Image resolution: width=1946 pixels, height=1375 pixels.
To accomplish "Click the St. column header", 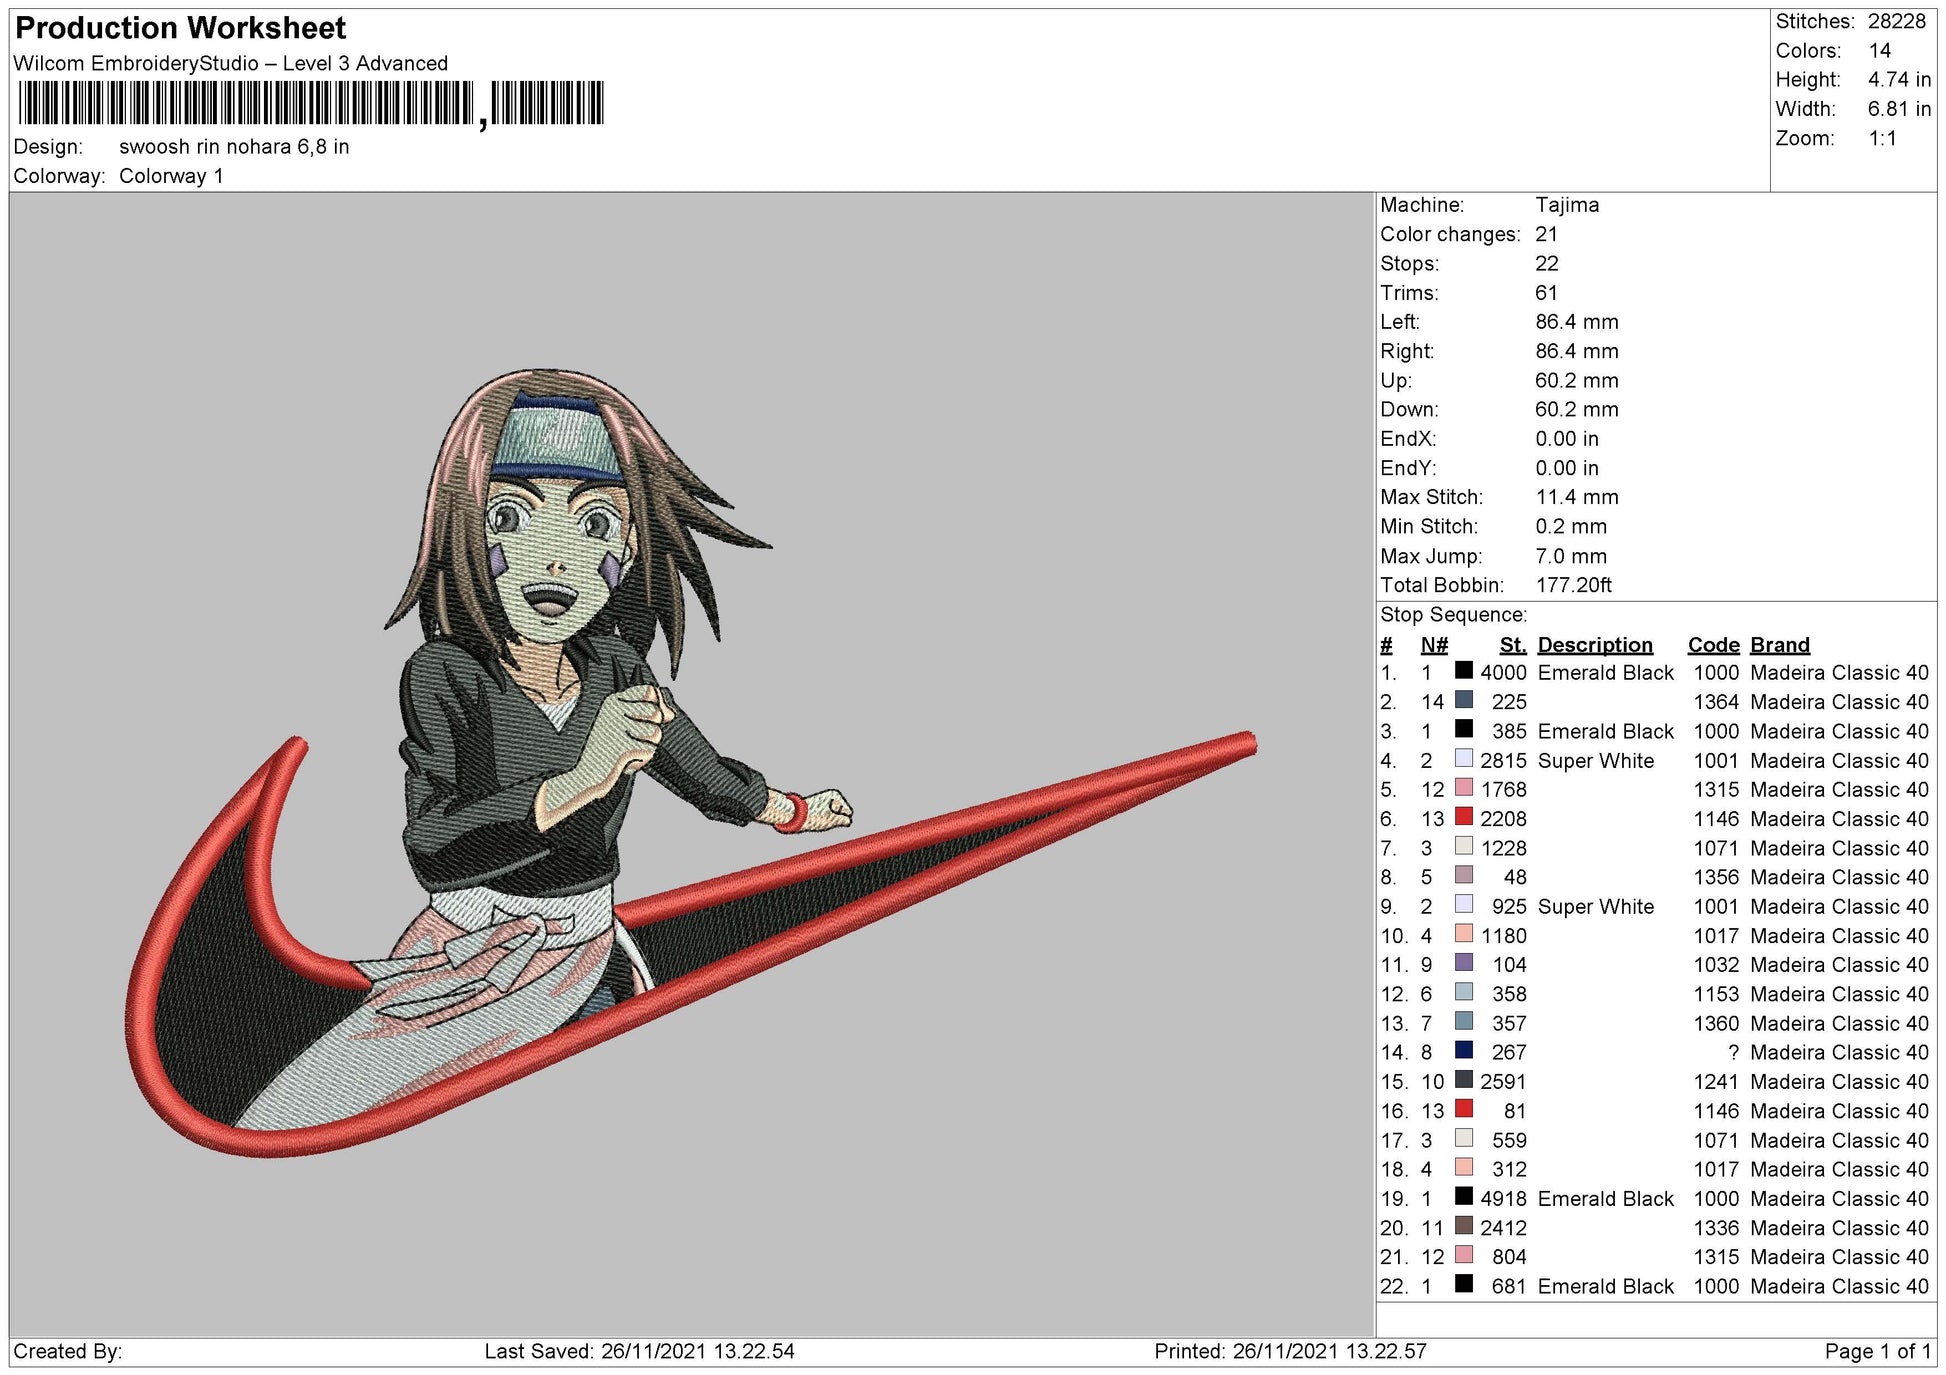I will (1512, 645).
